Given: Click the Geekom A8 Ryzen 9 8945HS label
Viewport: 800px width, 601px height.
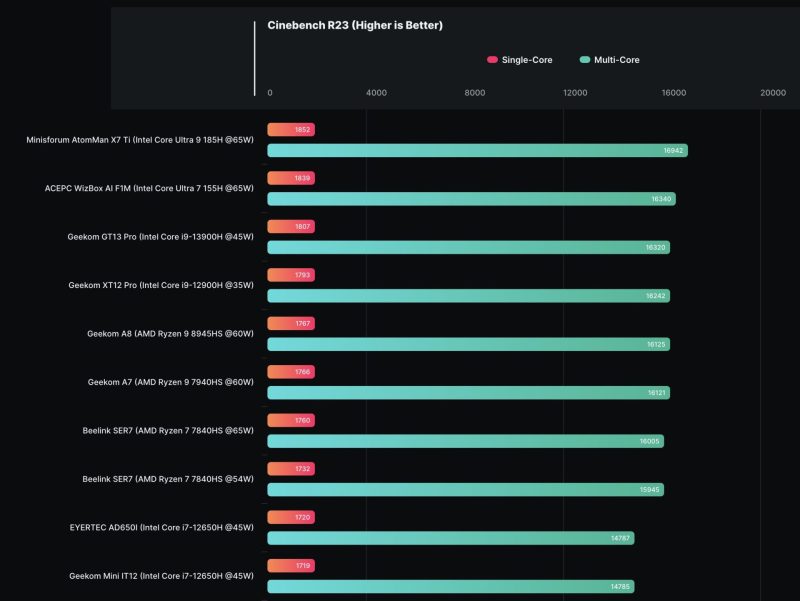Looking at the screenshot, I should pos(170,334).
